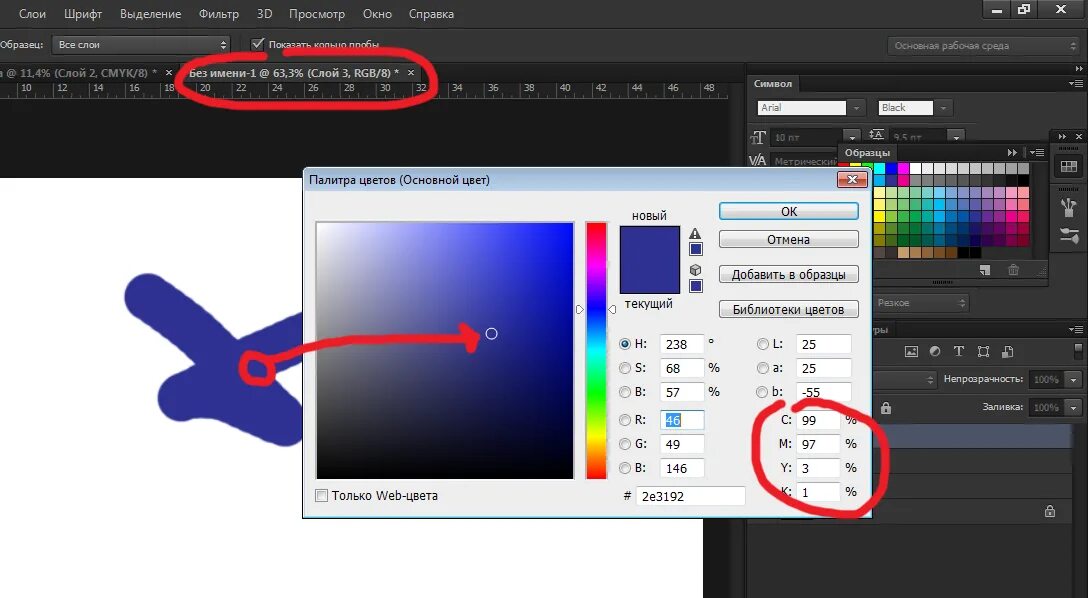Close the Без имени-1 document tab
Screen dimensions: 1088x598
click(x=411, y=72)
